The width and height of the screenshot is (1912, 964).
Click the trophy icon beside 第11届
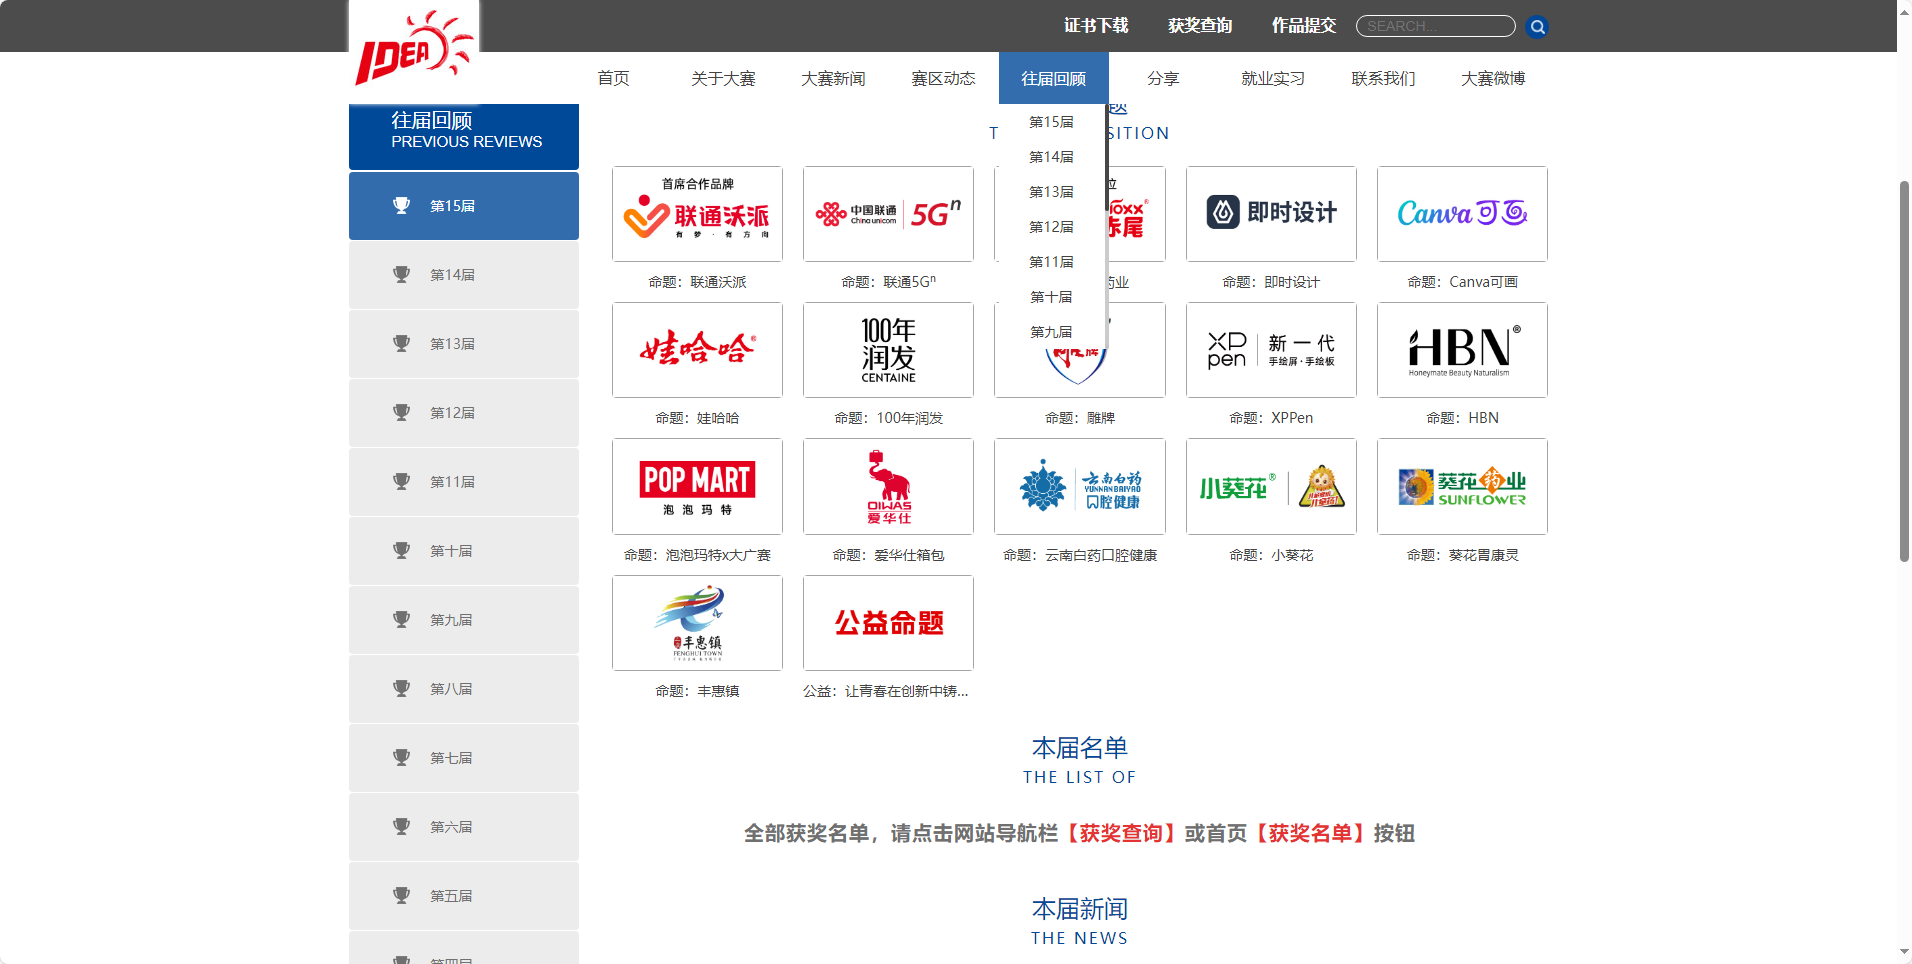[x=402, y=482]
